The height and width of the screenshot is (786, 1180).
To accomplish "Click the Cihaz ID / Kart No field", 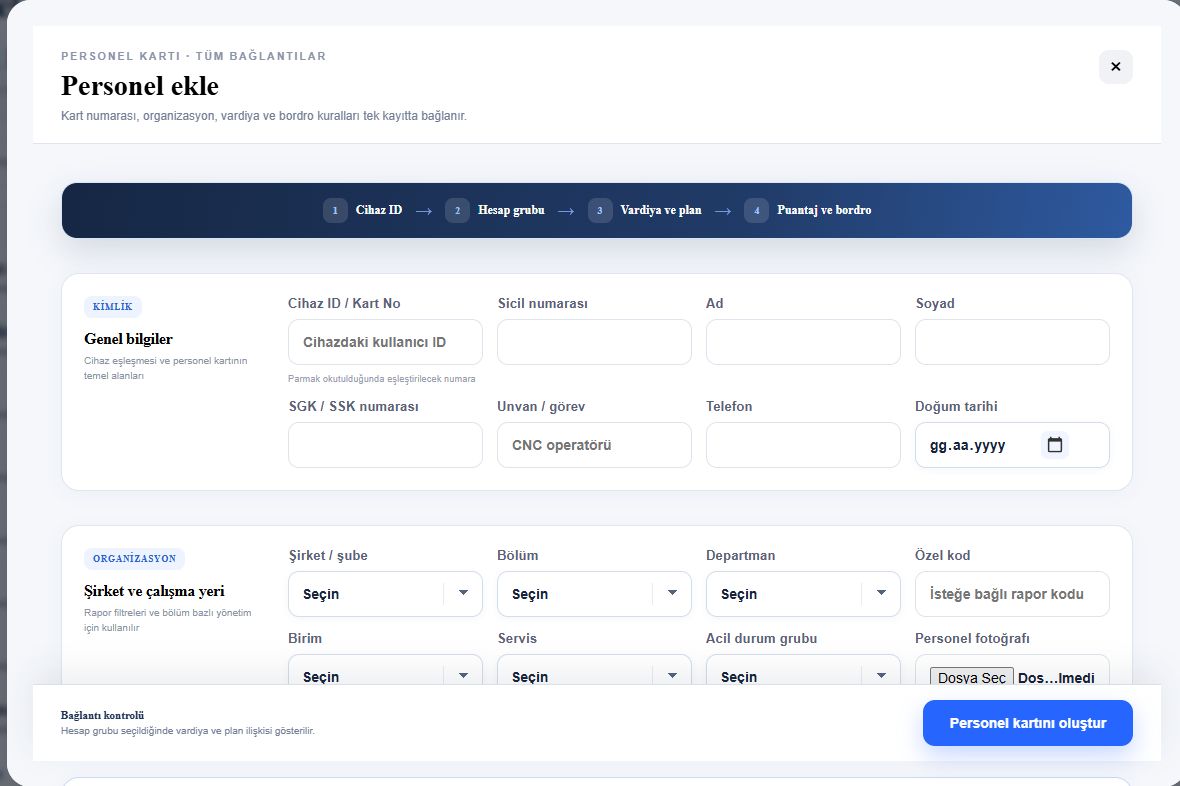I will coord(385,342).
